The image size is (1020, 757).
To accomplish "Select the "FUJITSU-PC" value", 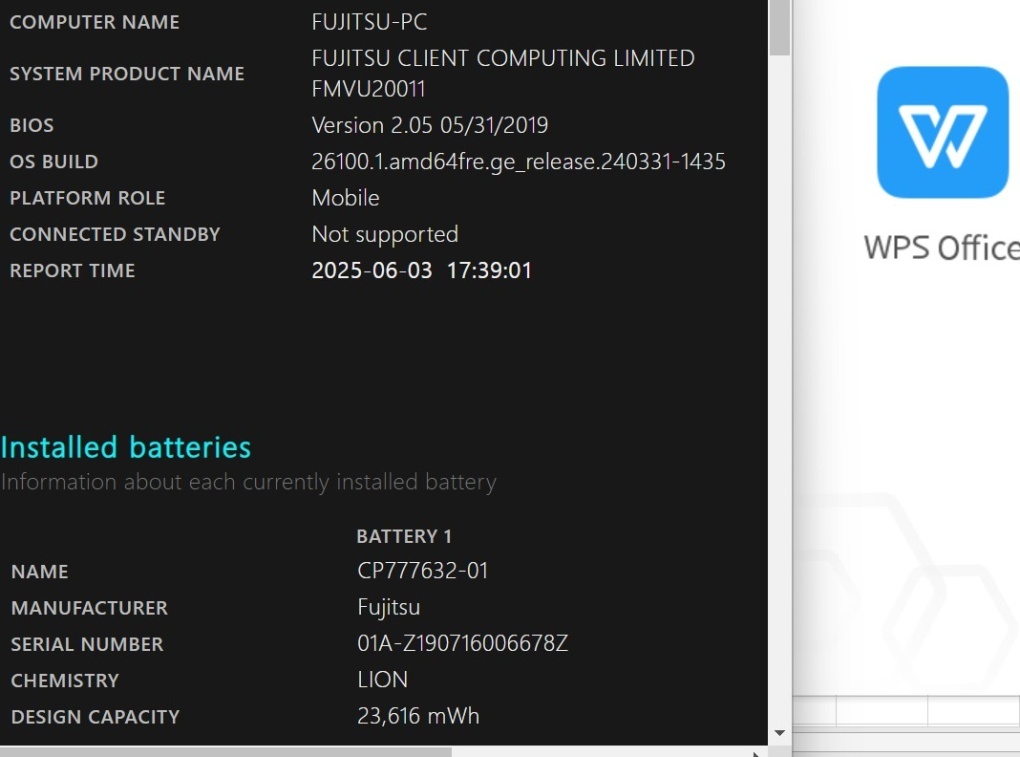I will tap(369, 22).
